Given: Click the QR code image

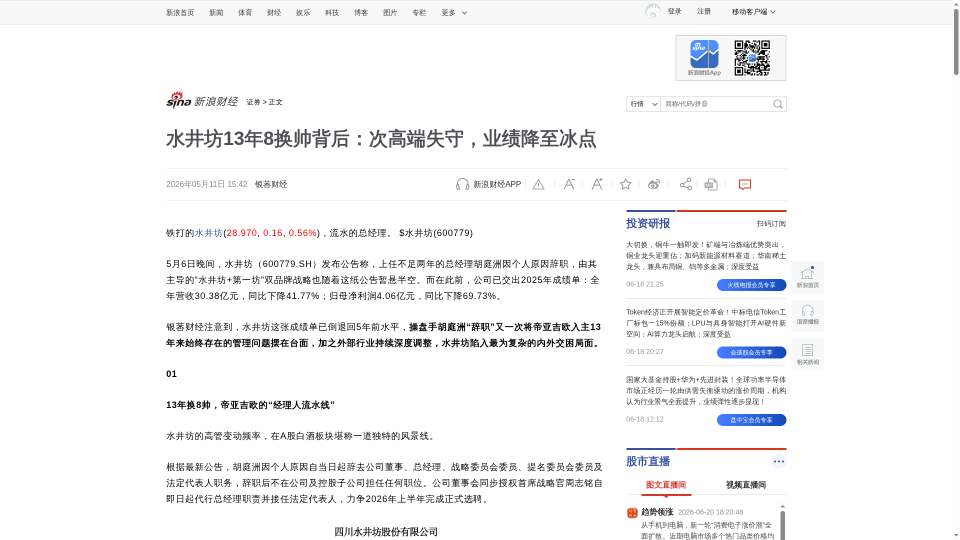Looking at the screenshot, I should pyautogui.click(x=752, y=58).
